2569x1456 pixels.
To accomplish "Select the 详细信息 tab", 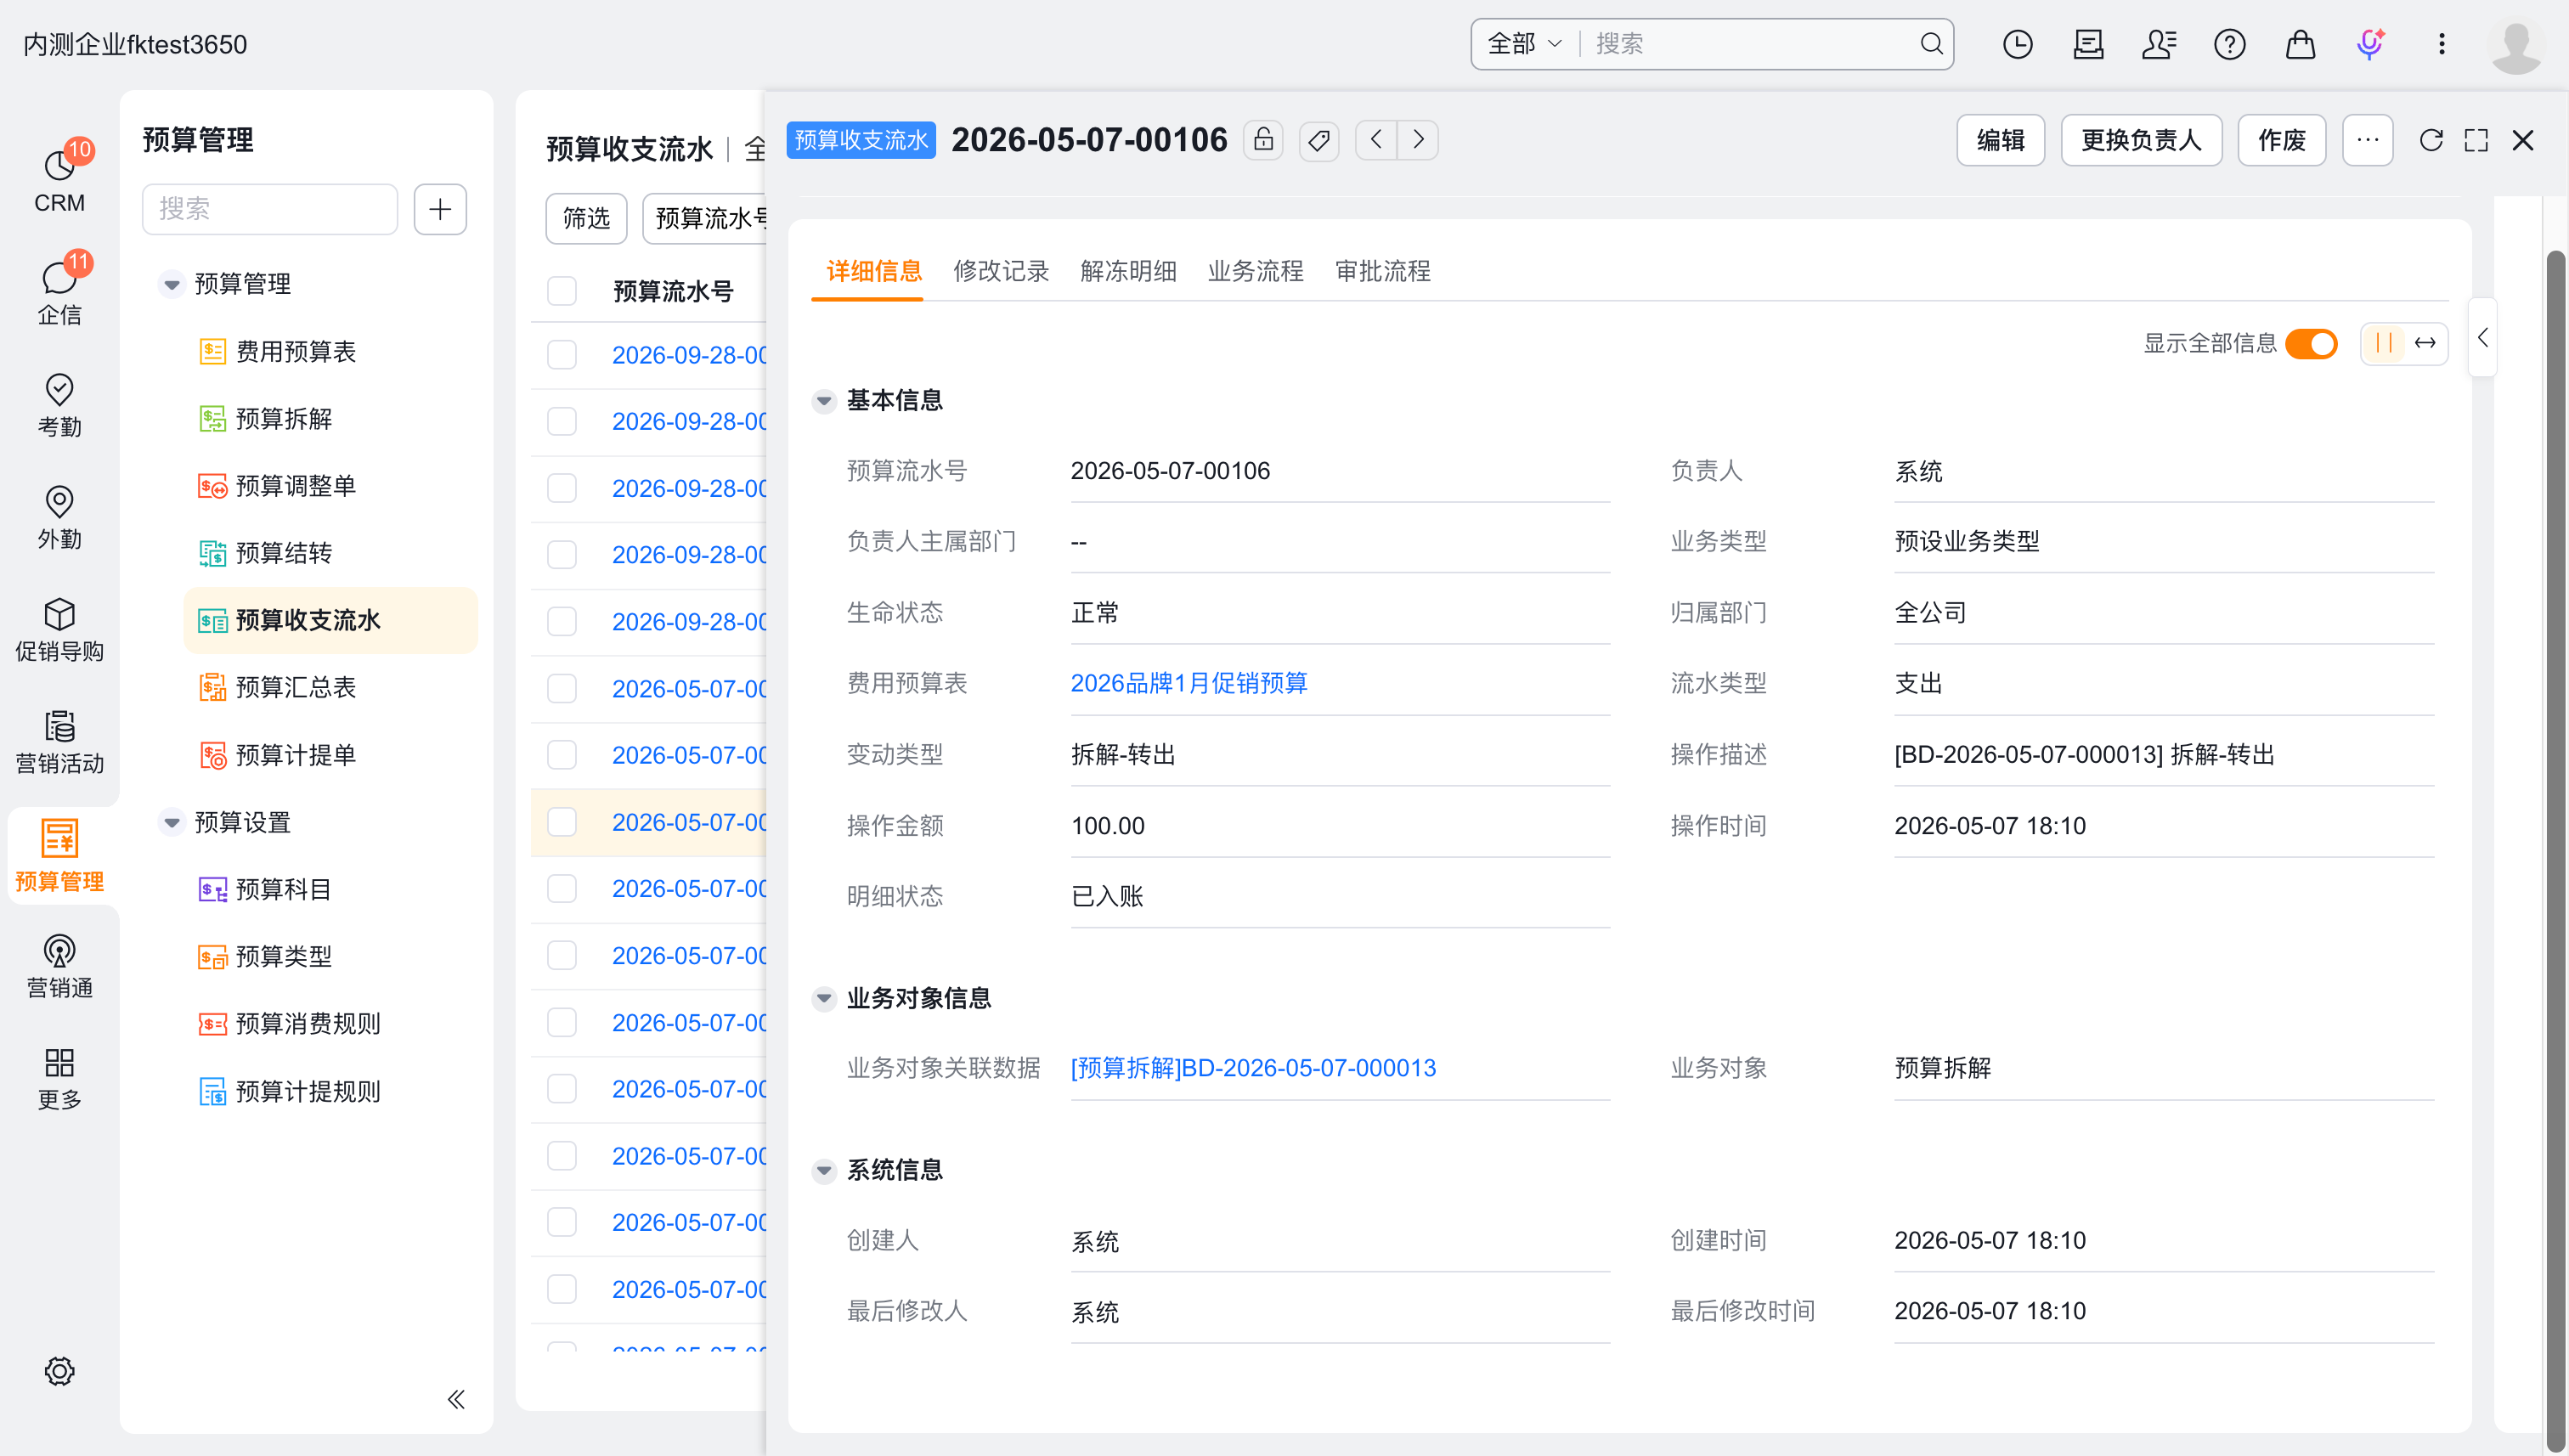I will [874, 271].
